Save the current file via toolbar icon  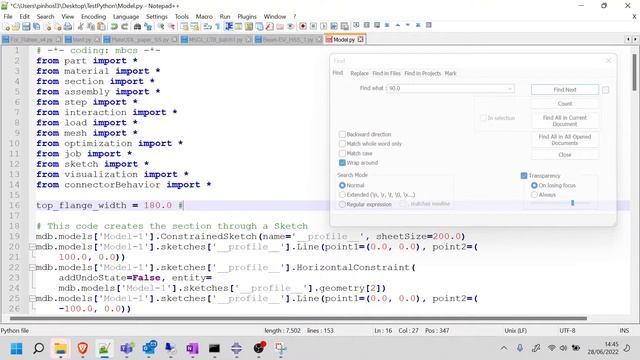(x=26, y=27)
